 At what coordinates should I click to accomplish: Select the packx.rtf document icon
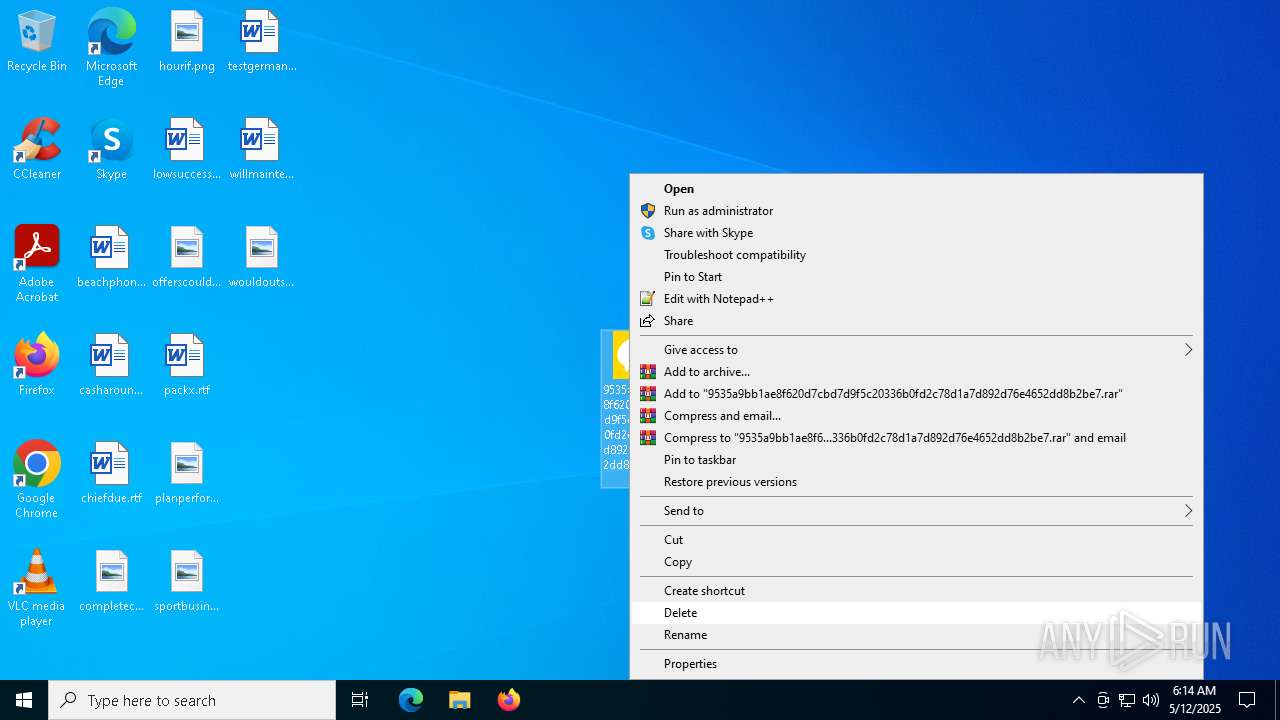[187, 366]
